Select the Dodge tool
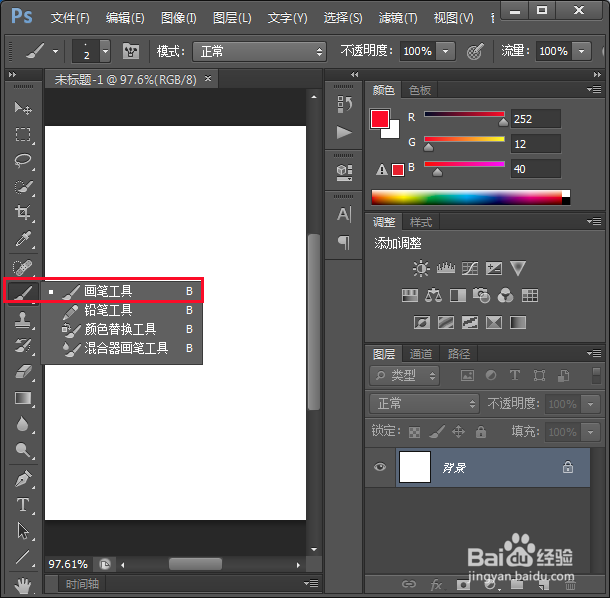The width and height of the screenshot is (610, 598). 23,450
